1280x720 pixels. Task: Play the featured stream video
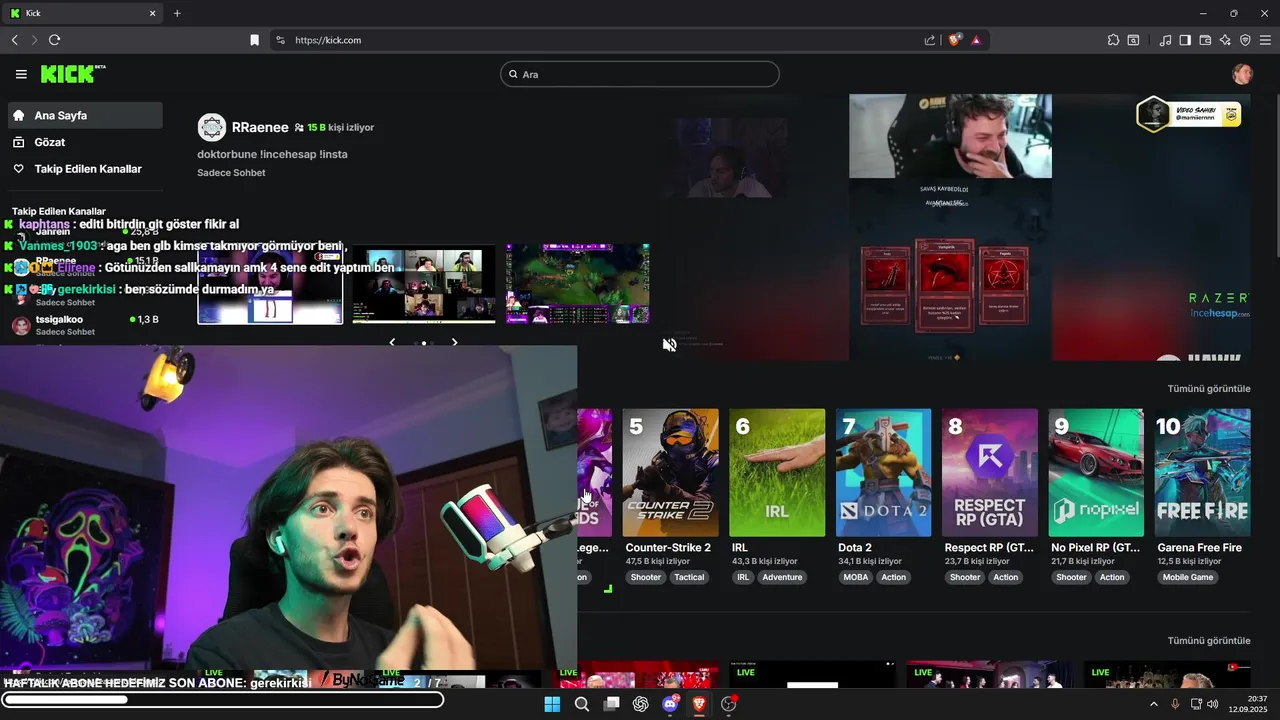click(950, 228)
